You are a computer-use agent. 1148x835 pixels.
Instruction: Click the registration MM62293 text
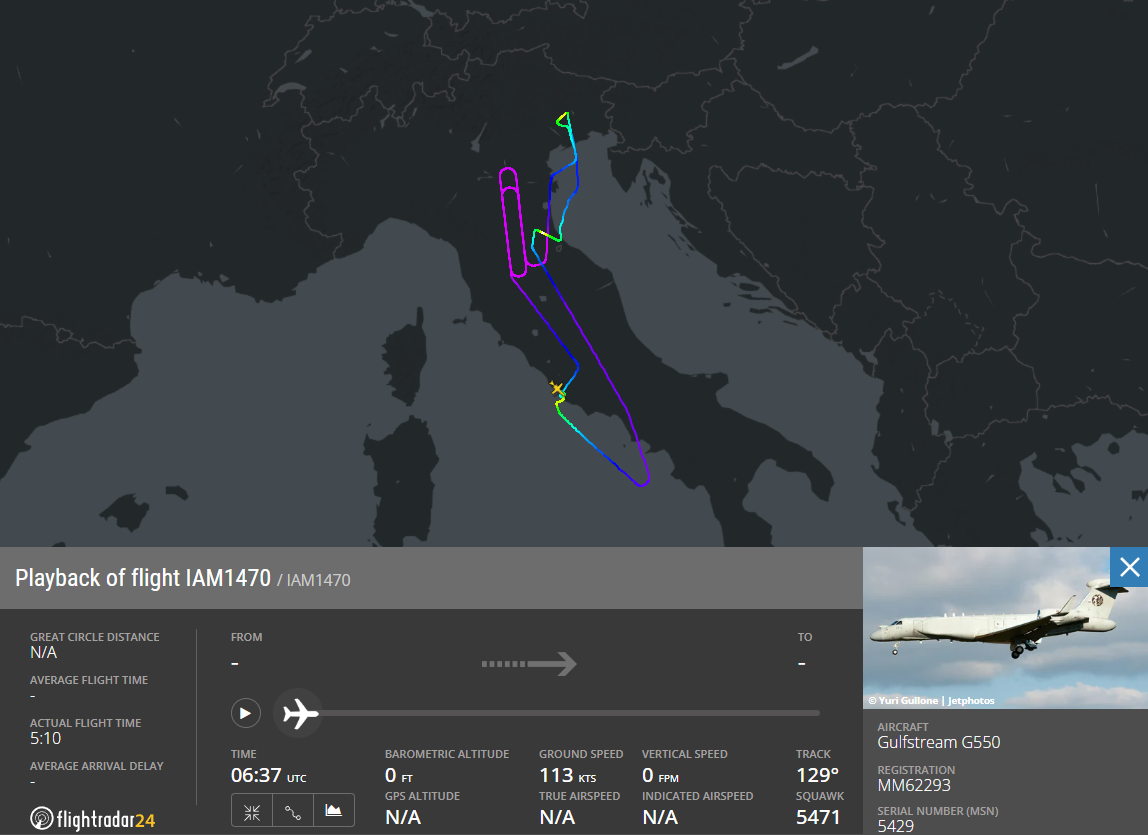914,786
